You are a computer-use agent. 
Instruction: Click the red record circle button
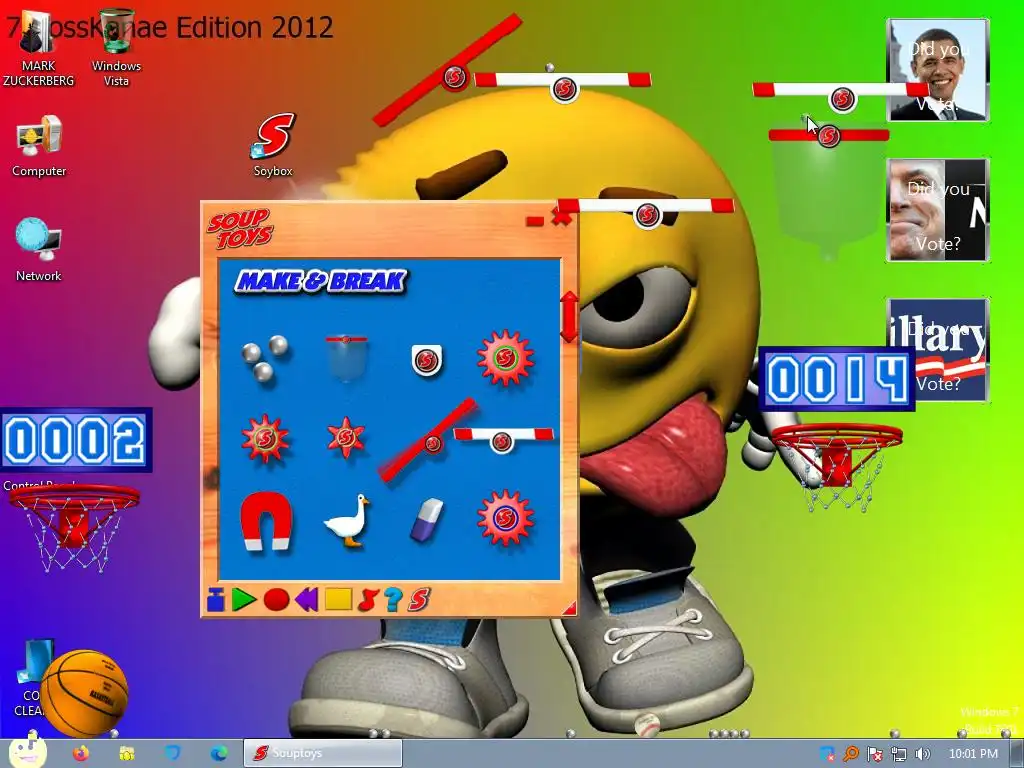coord(276,600)
